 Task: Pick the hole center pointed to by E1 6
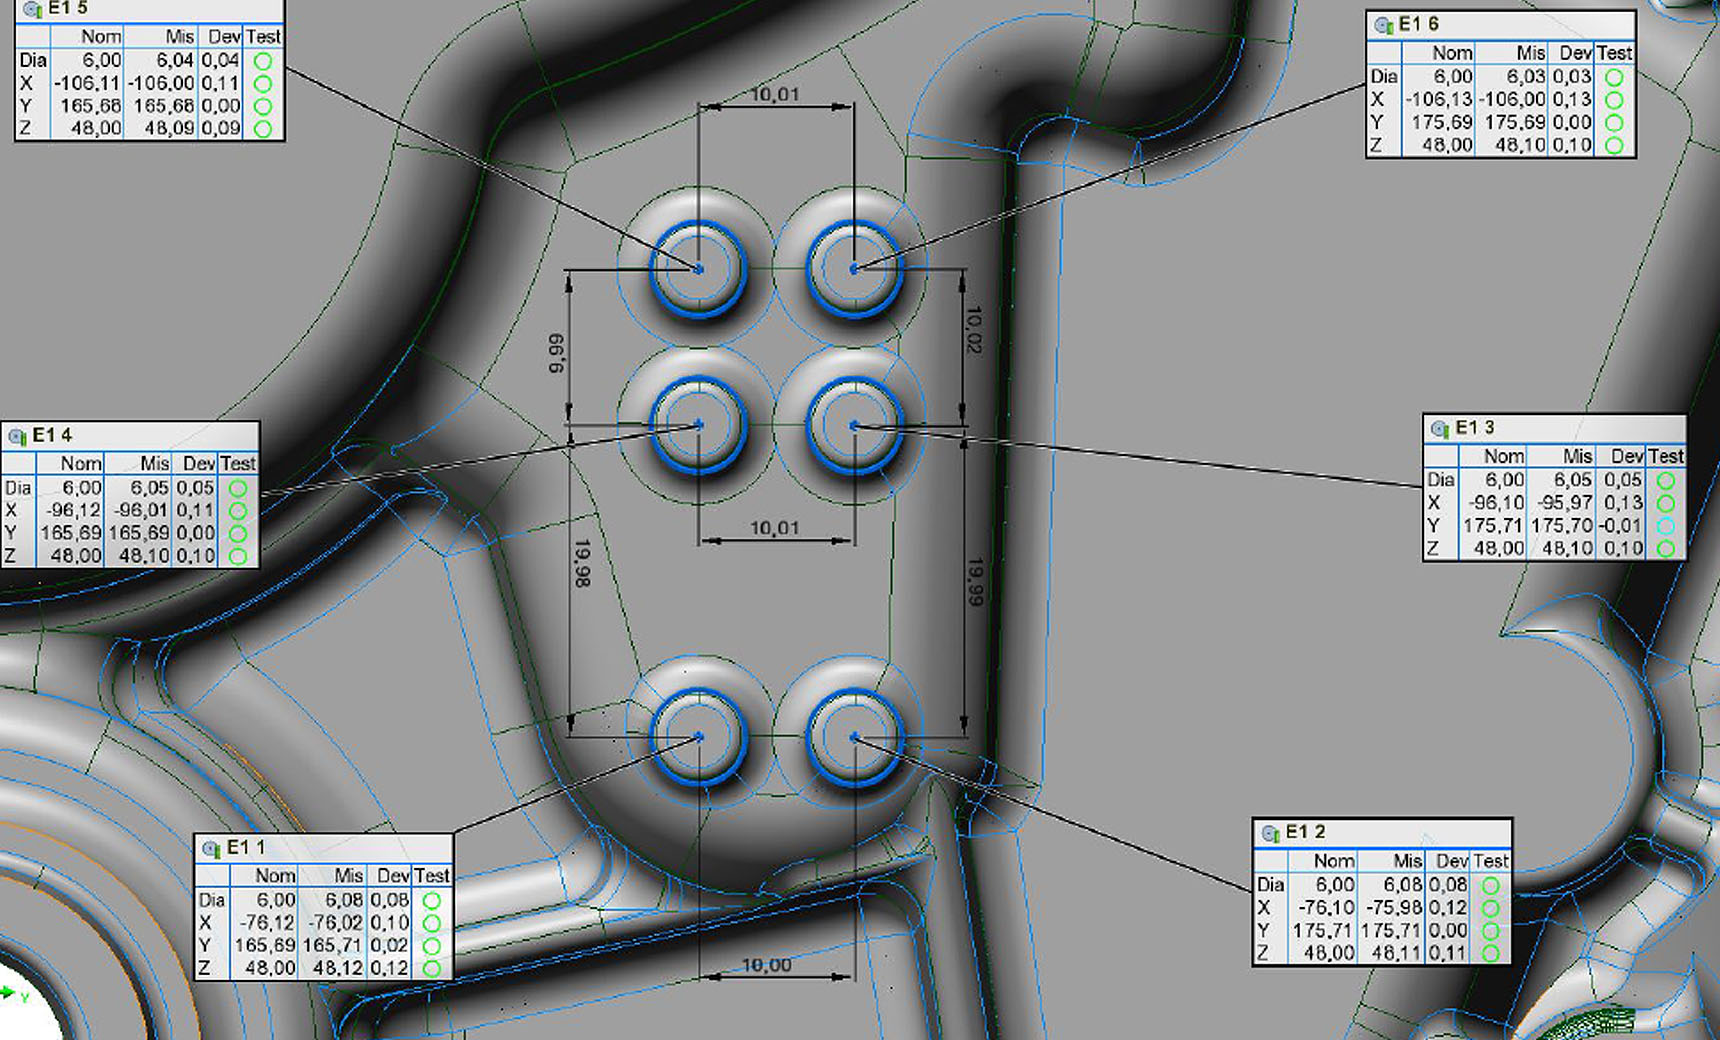[x=854, y=269]
